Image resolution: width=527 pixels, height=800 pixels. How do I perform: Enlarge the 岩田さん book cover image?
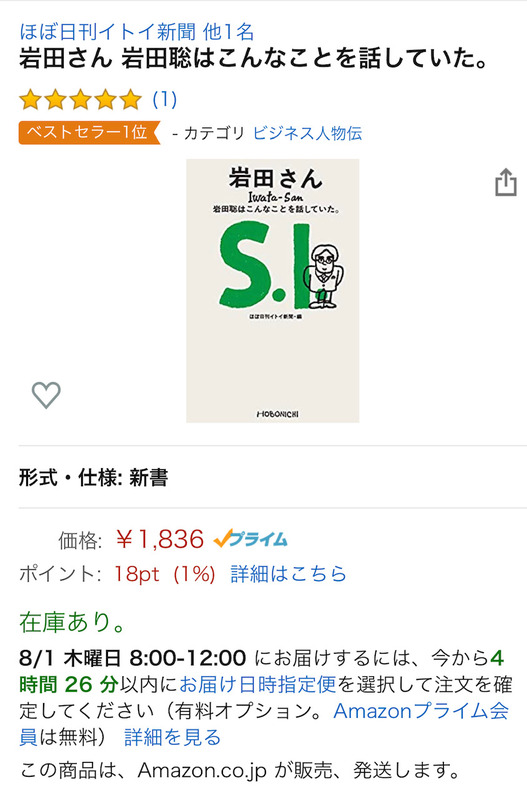pos(273,291)
